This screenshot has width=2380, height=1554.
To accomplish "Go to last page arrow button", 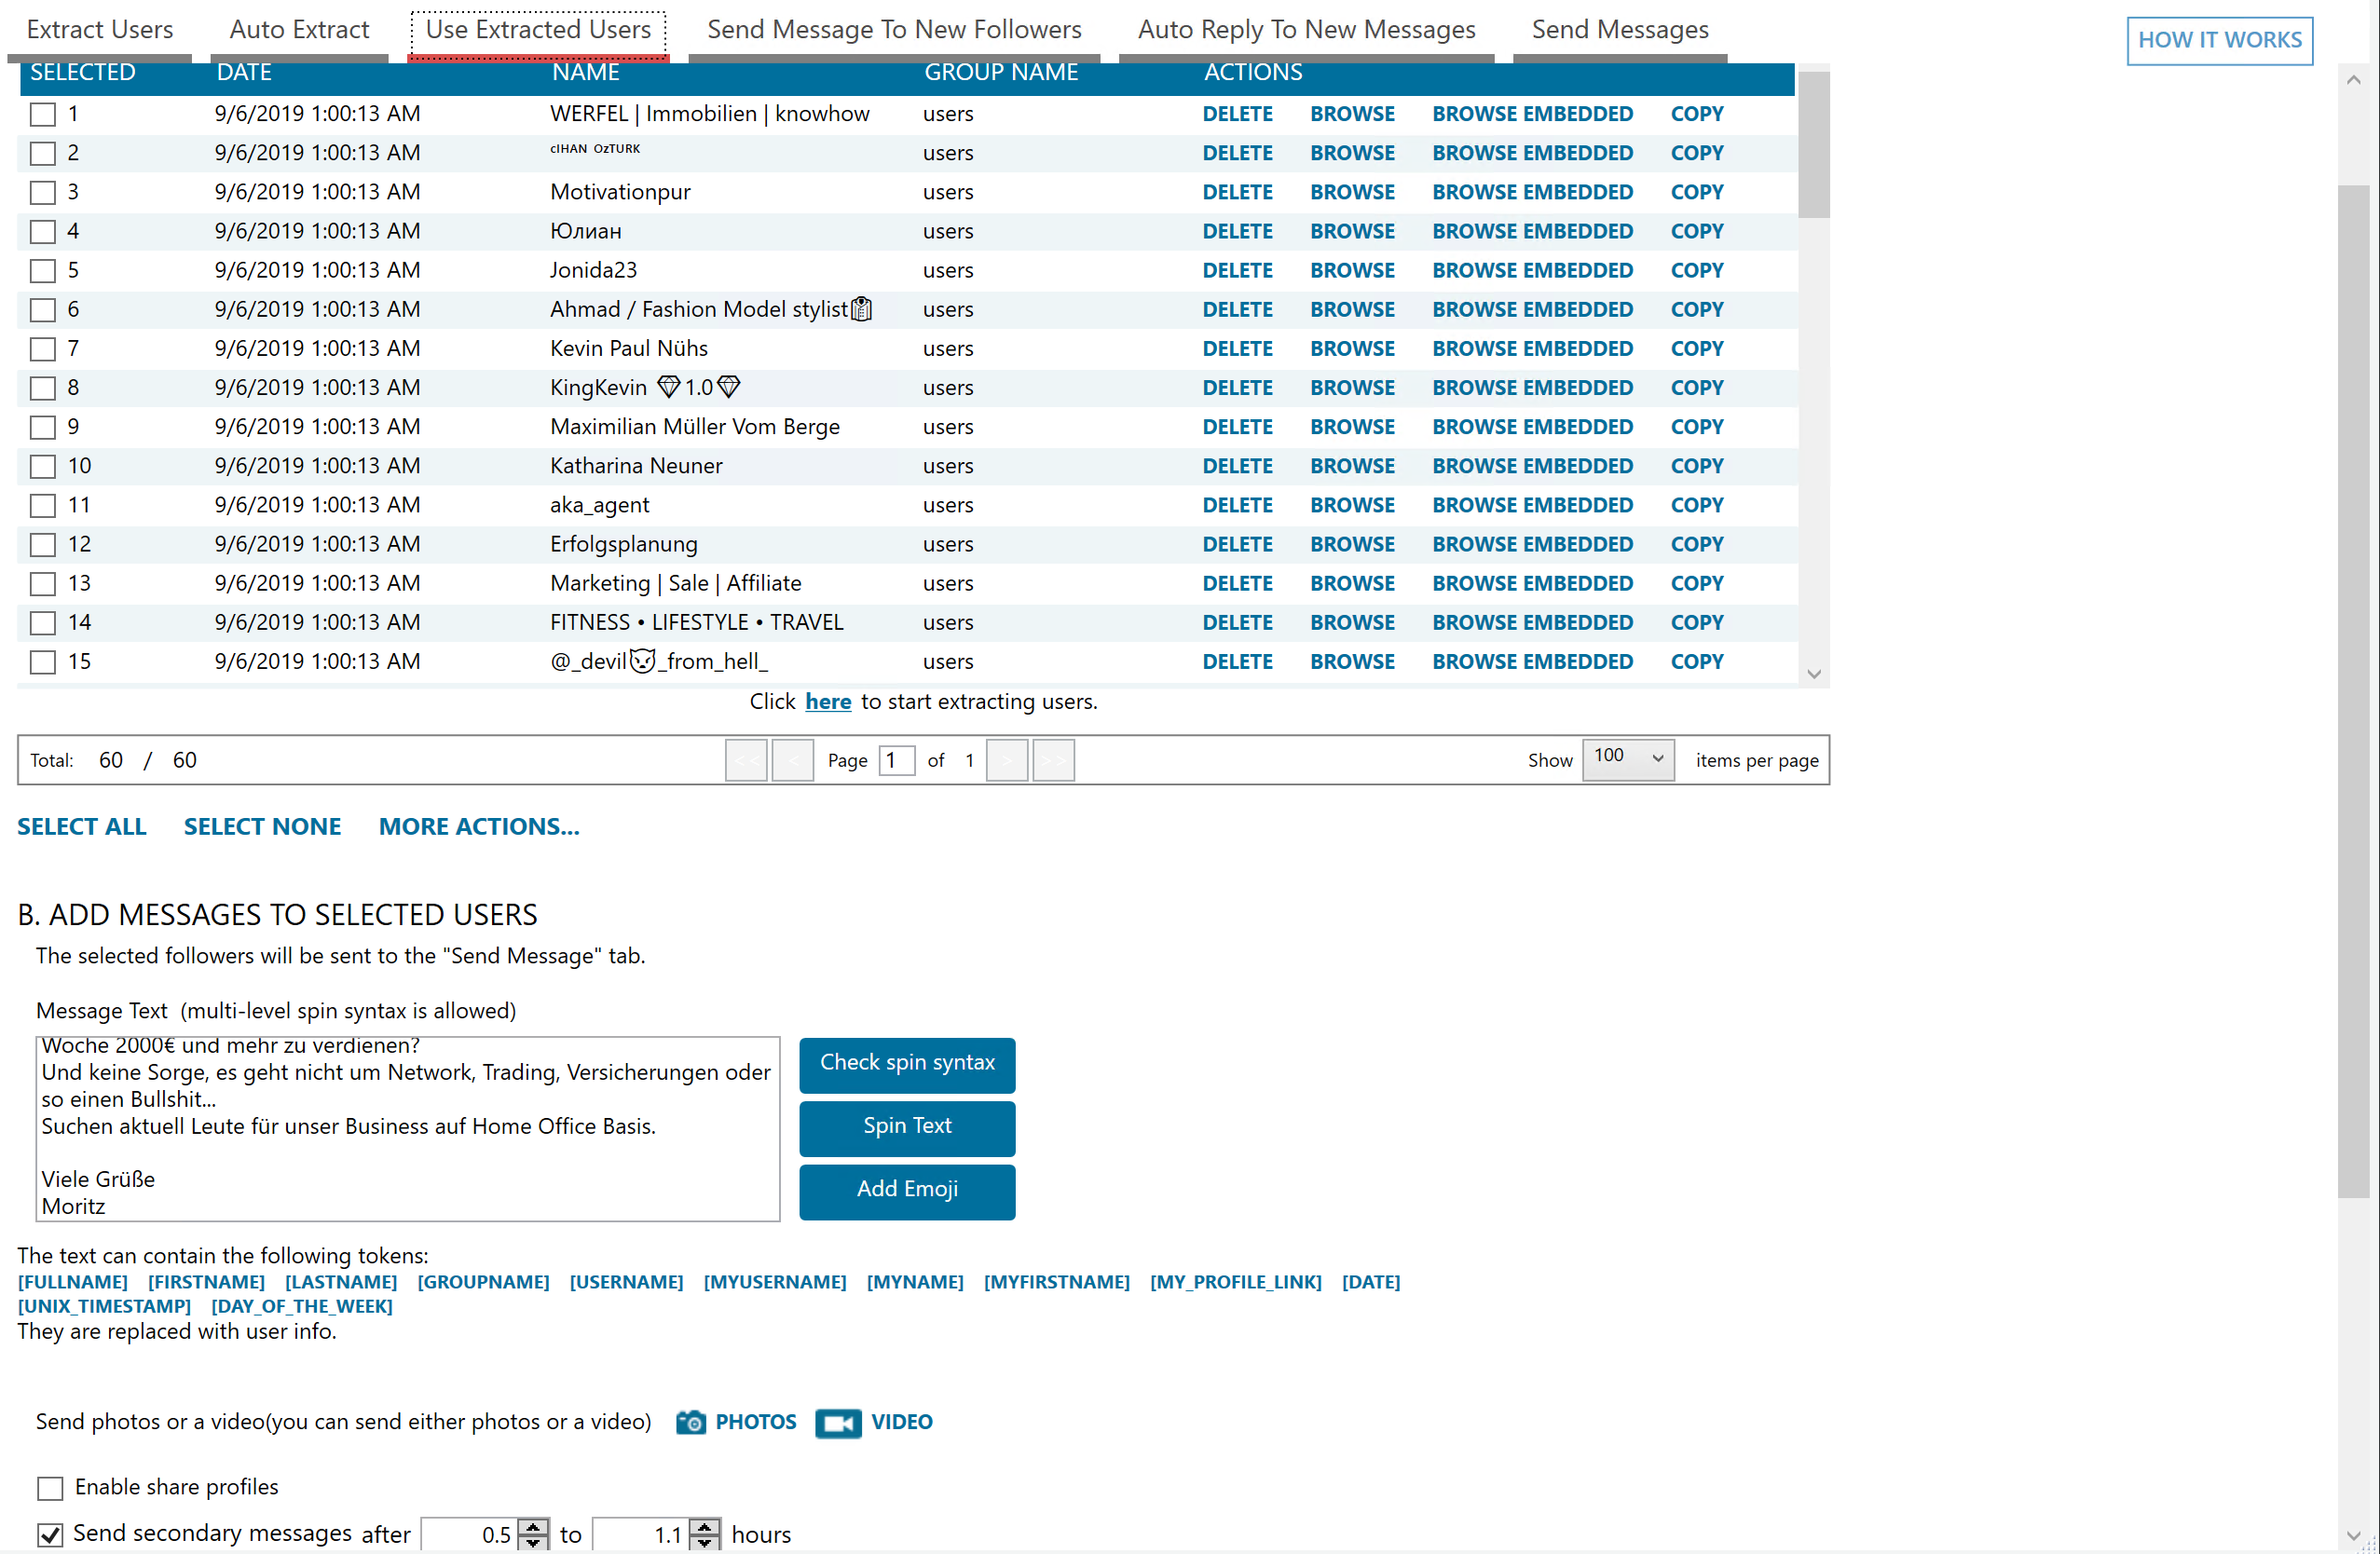I will click(x=1053, y=760).
